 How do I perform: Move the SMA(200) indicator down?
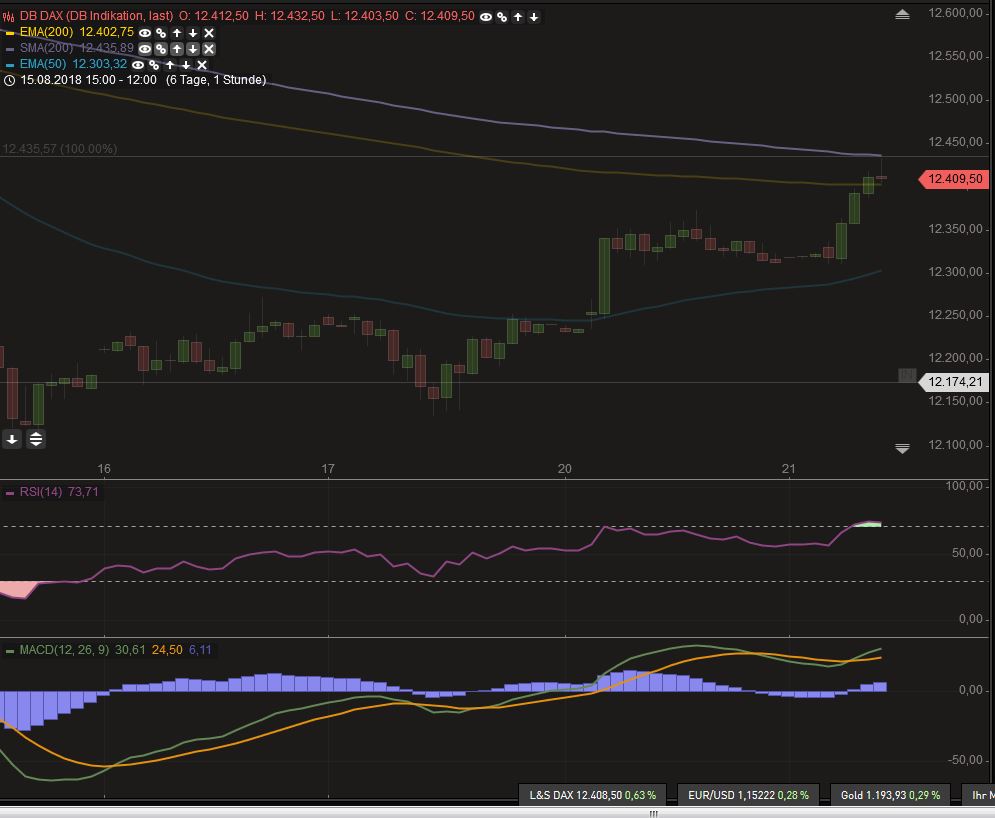tap(192, 48)
